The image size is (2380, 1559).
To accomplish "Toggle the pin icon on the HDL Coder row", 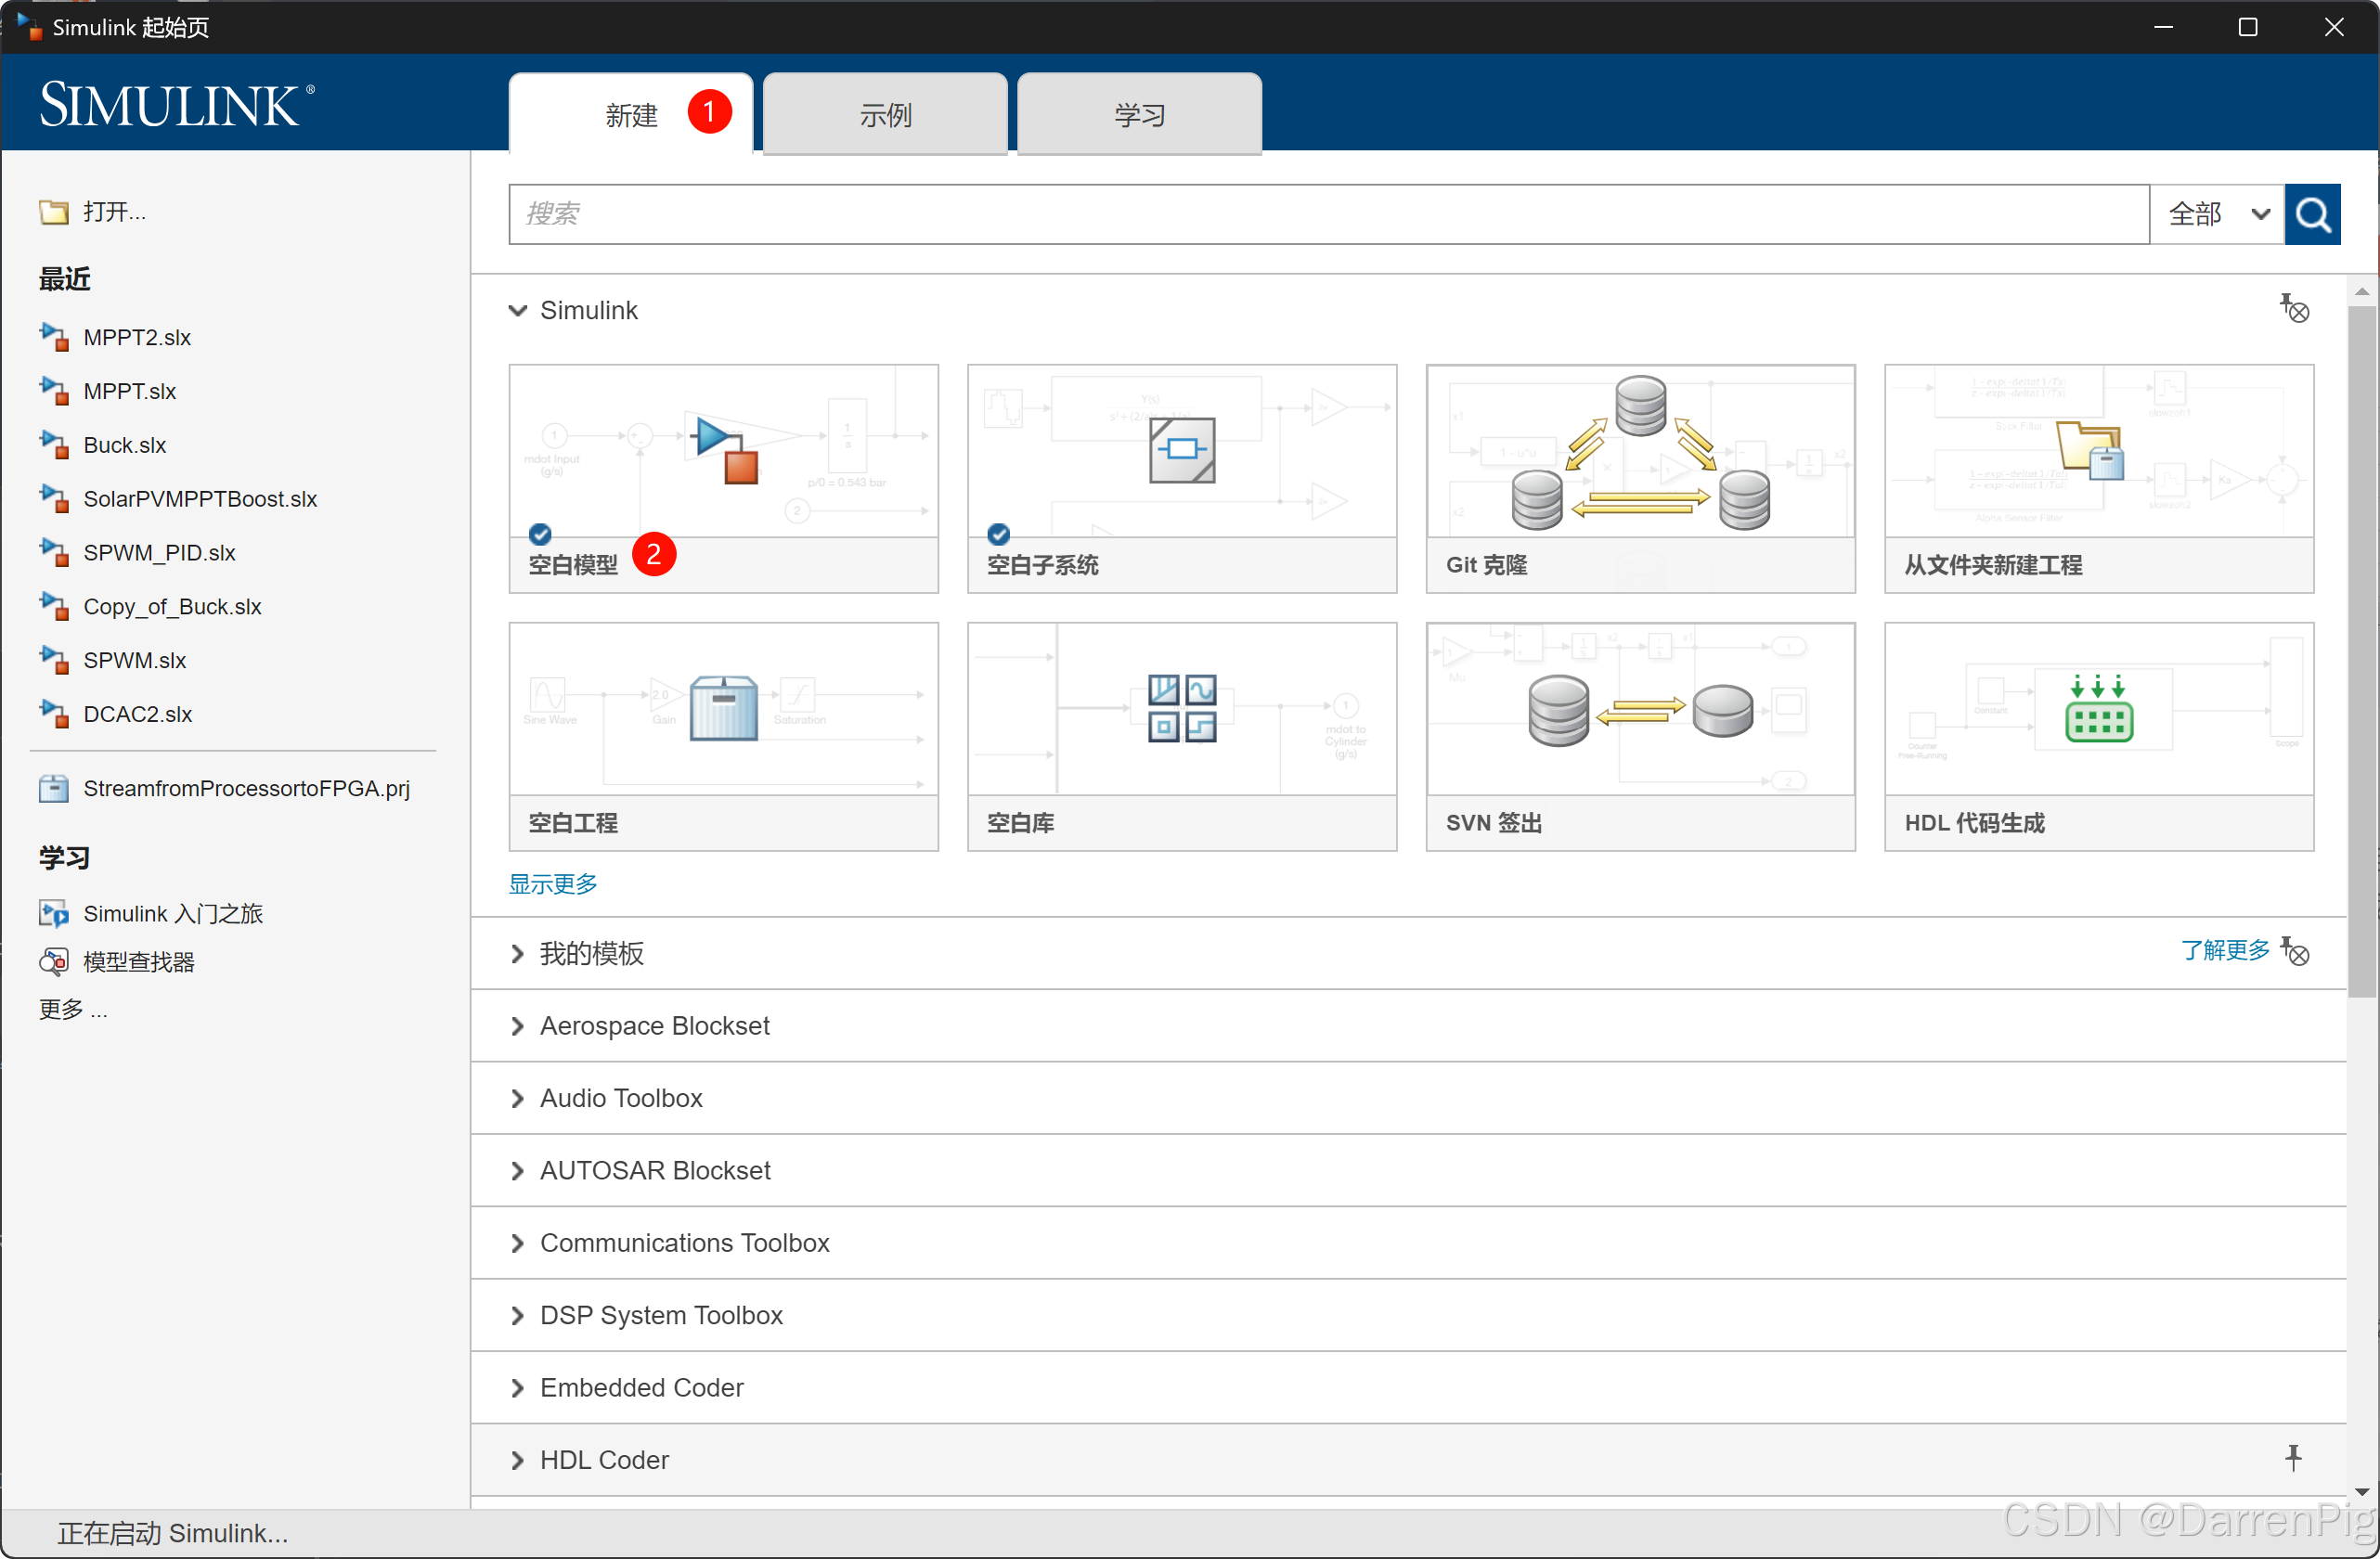I will 2293,1457.
